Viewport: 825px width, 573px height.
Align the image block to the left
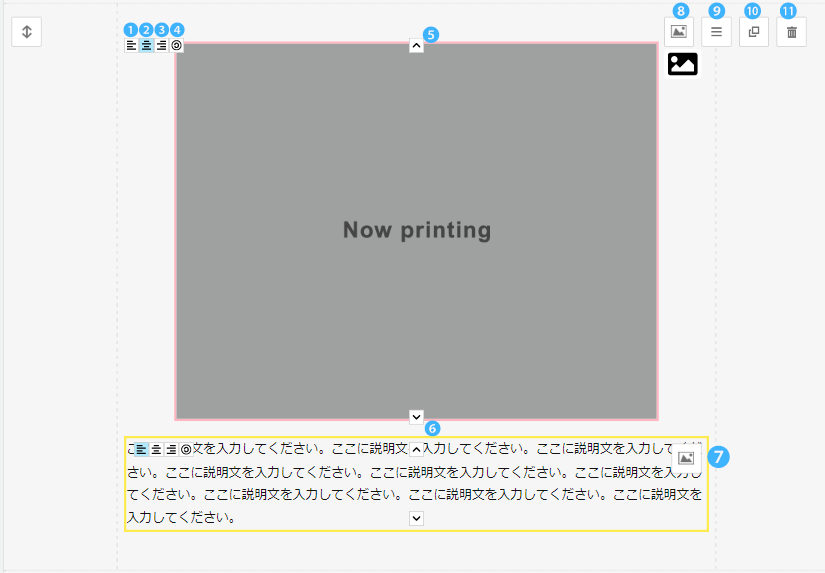click(131, 45)
